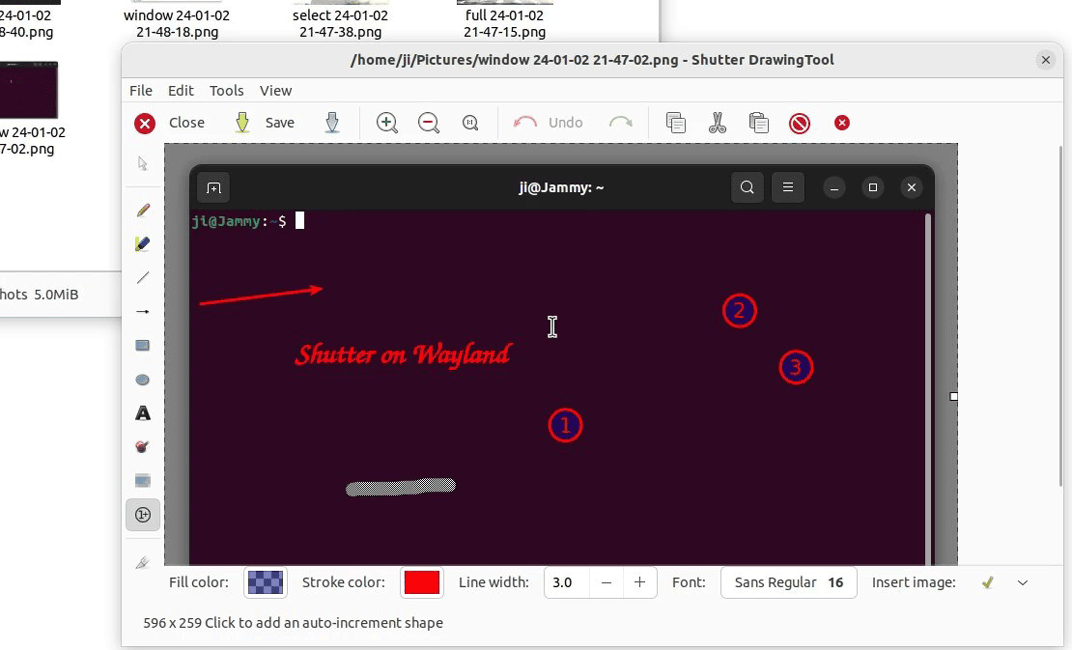Click the Export/Save As arrow icon
Viewport: 1072px width, 650px height.
pyautogui.click(x=332, y=123)
